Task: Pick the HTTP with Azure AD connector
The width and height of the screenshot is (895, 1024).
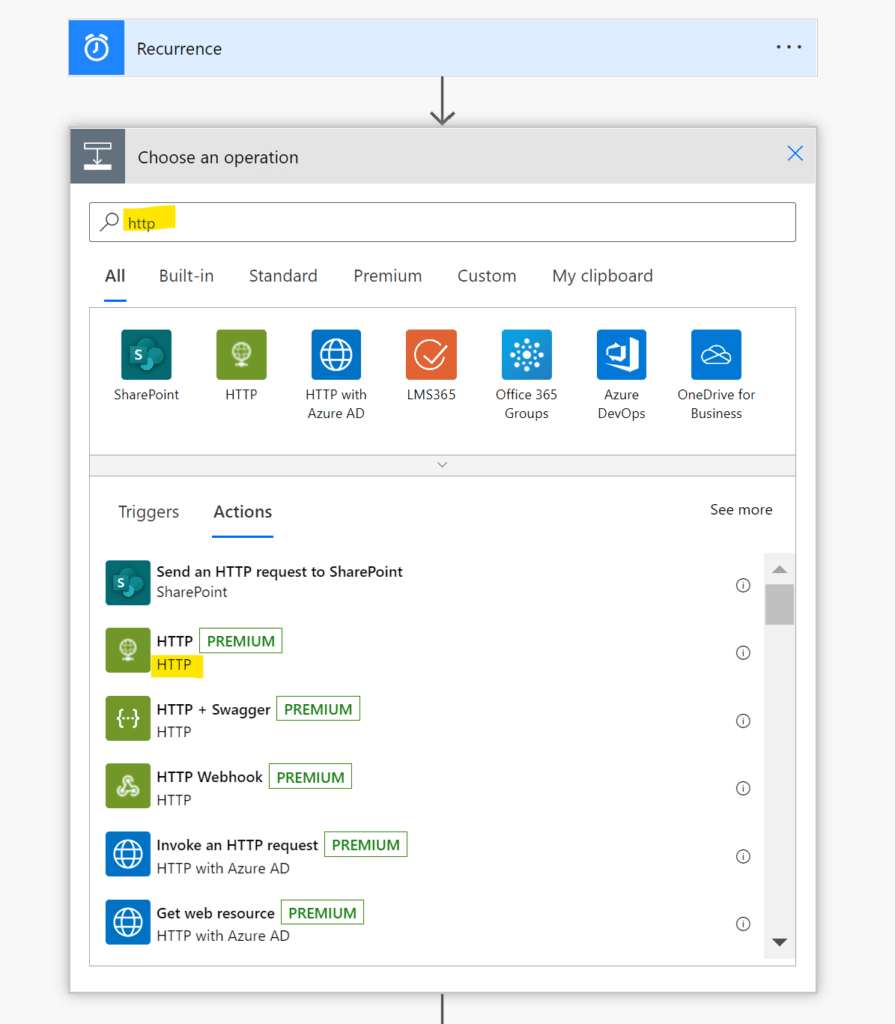Action: pos(336,355)
